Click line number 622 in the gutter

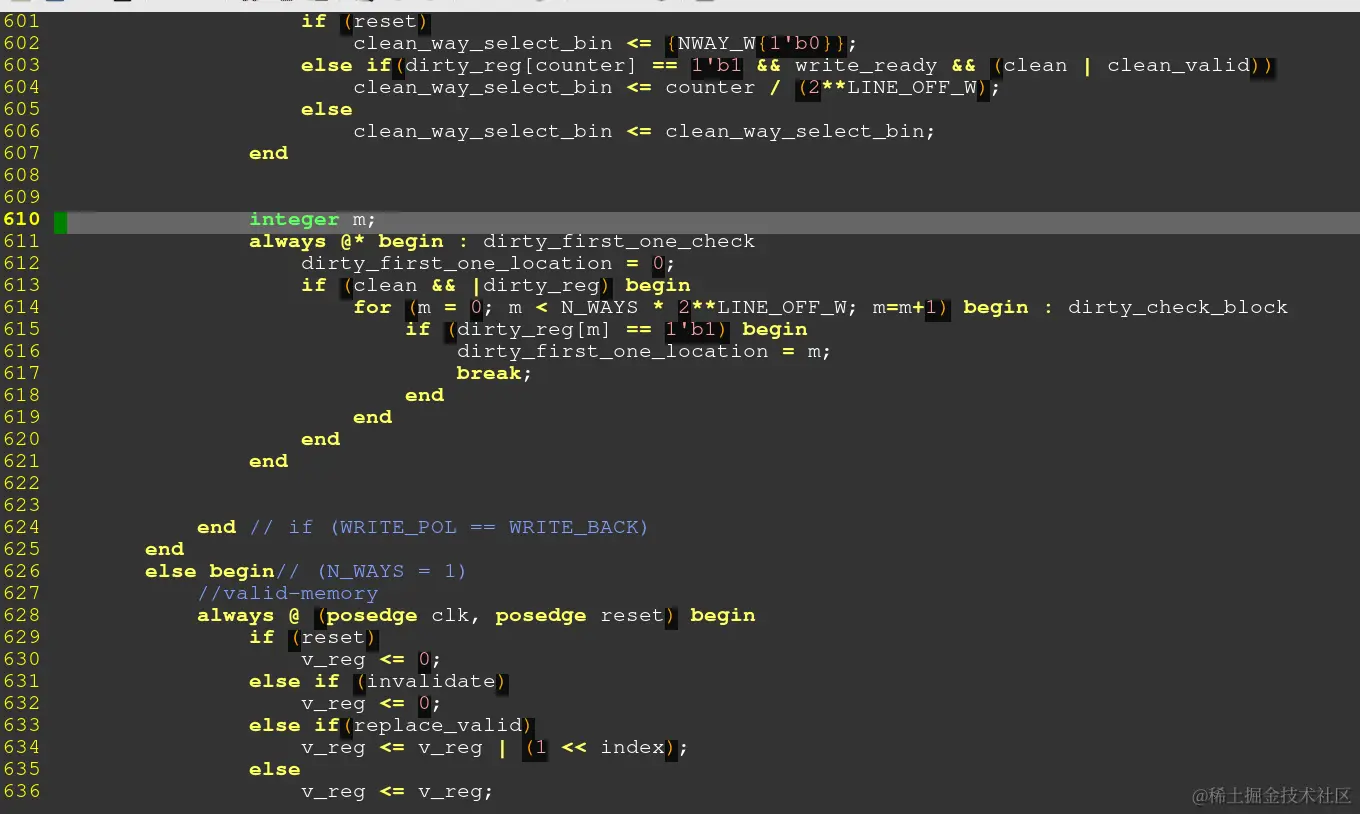(22, 484)
